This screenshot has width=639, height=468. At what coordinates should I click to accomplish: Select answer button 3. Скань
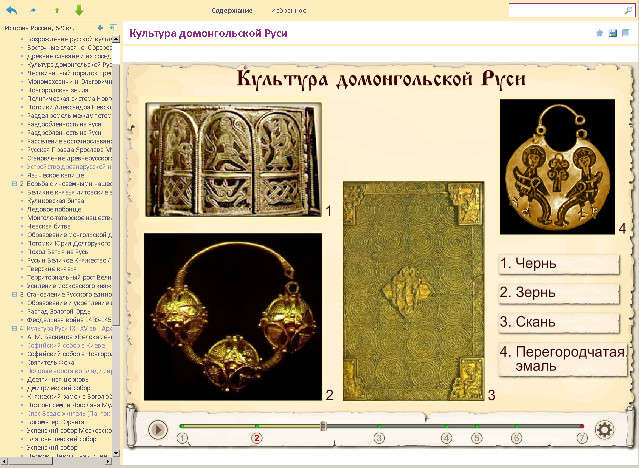coord(559,322)
